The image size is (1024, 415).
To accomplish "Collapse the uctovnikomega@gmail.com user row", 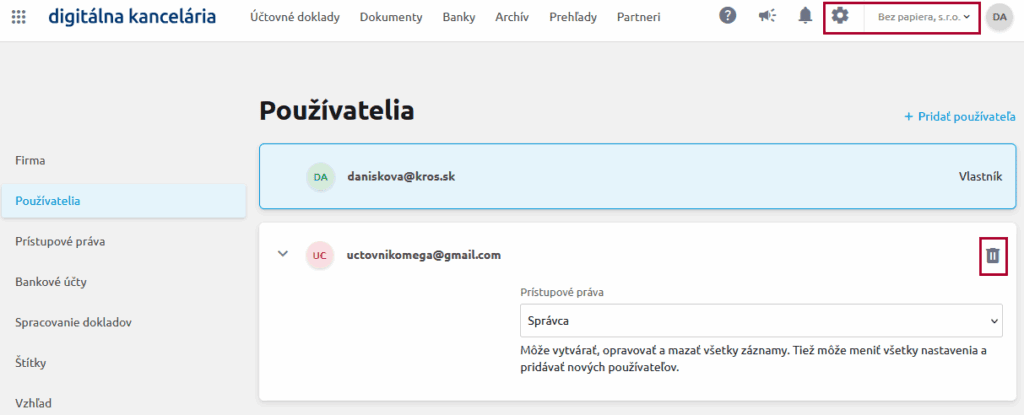I will click(x=283, y=254).
